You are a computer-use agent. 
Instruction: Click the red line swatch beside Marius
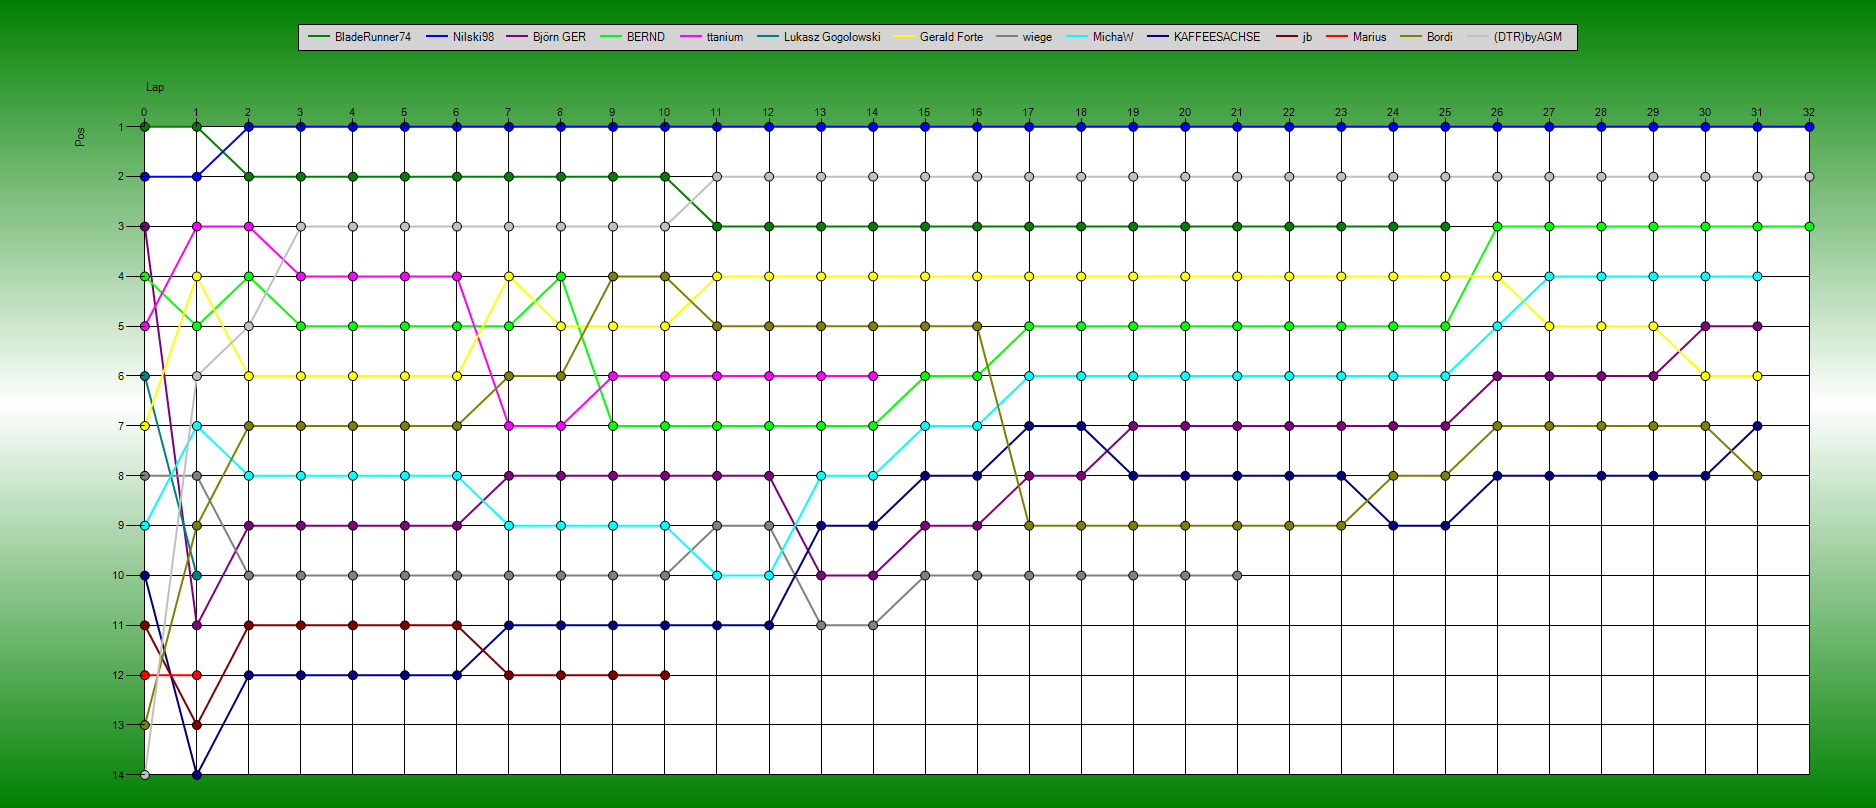coord(1337,37)
